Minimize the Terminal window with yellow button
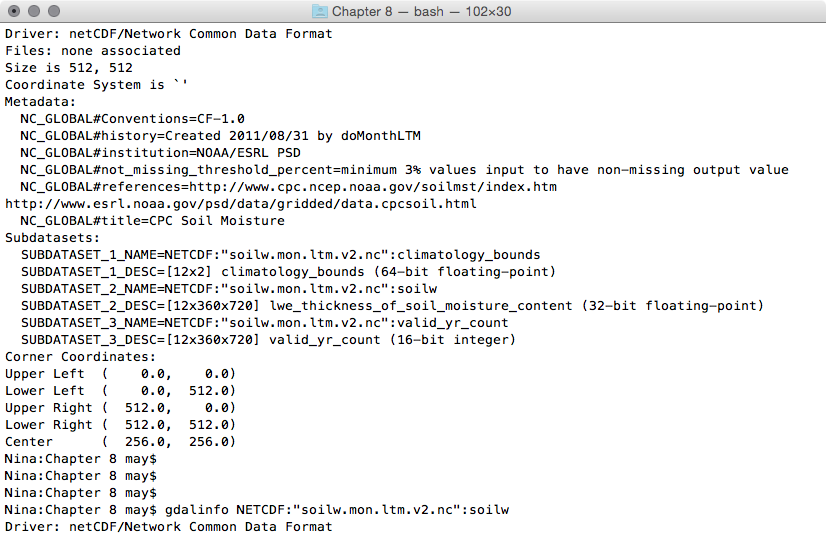The width and height of the screenshot is (826, 539). pos(34,11)
